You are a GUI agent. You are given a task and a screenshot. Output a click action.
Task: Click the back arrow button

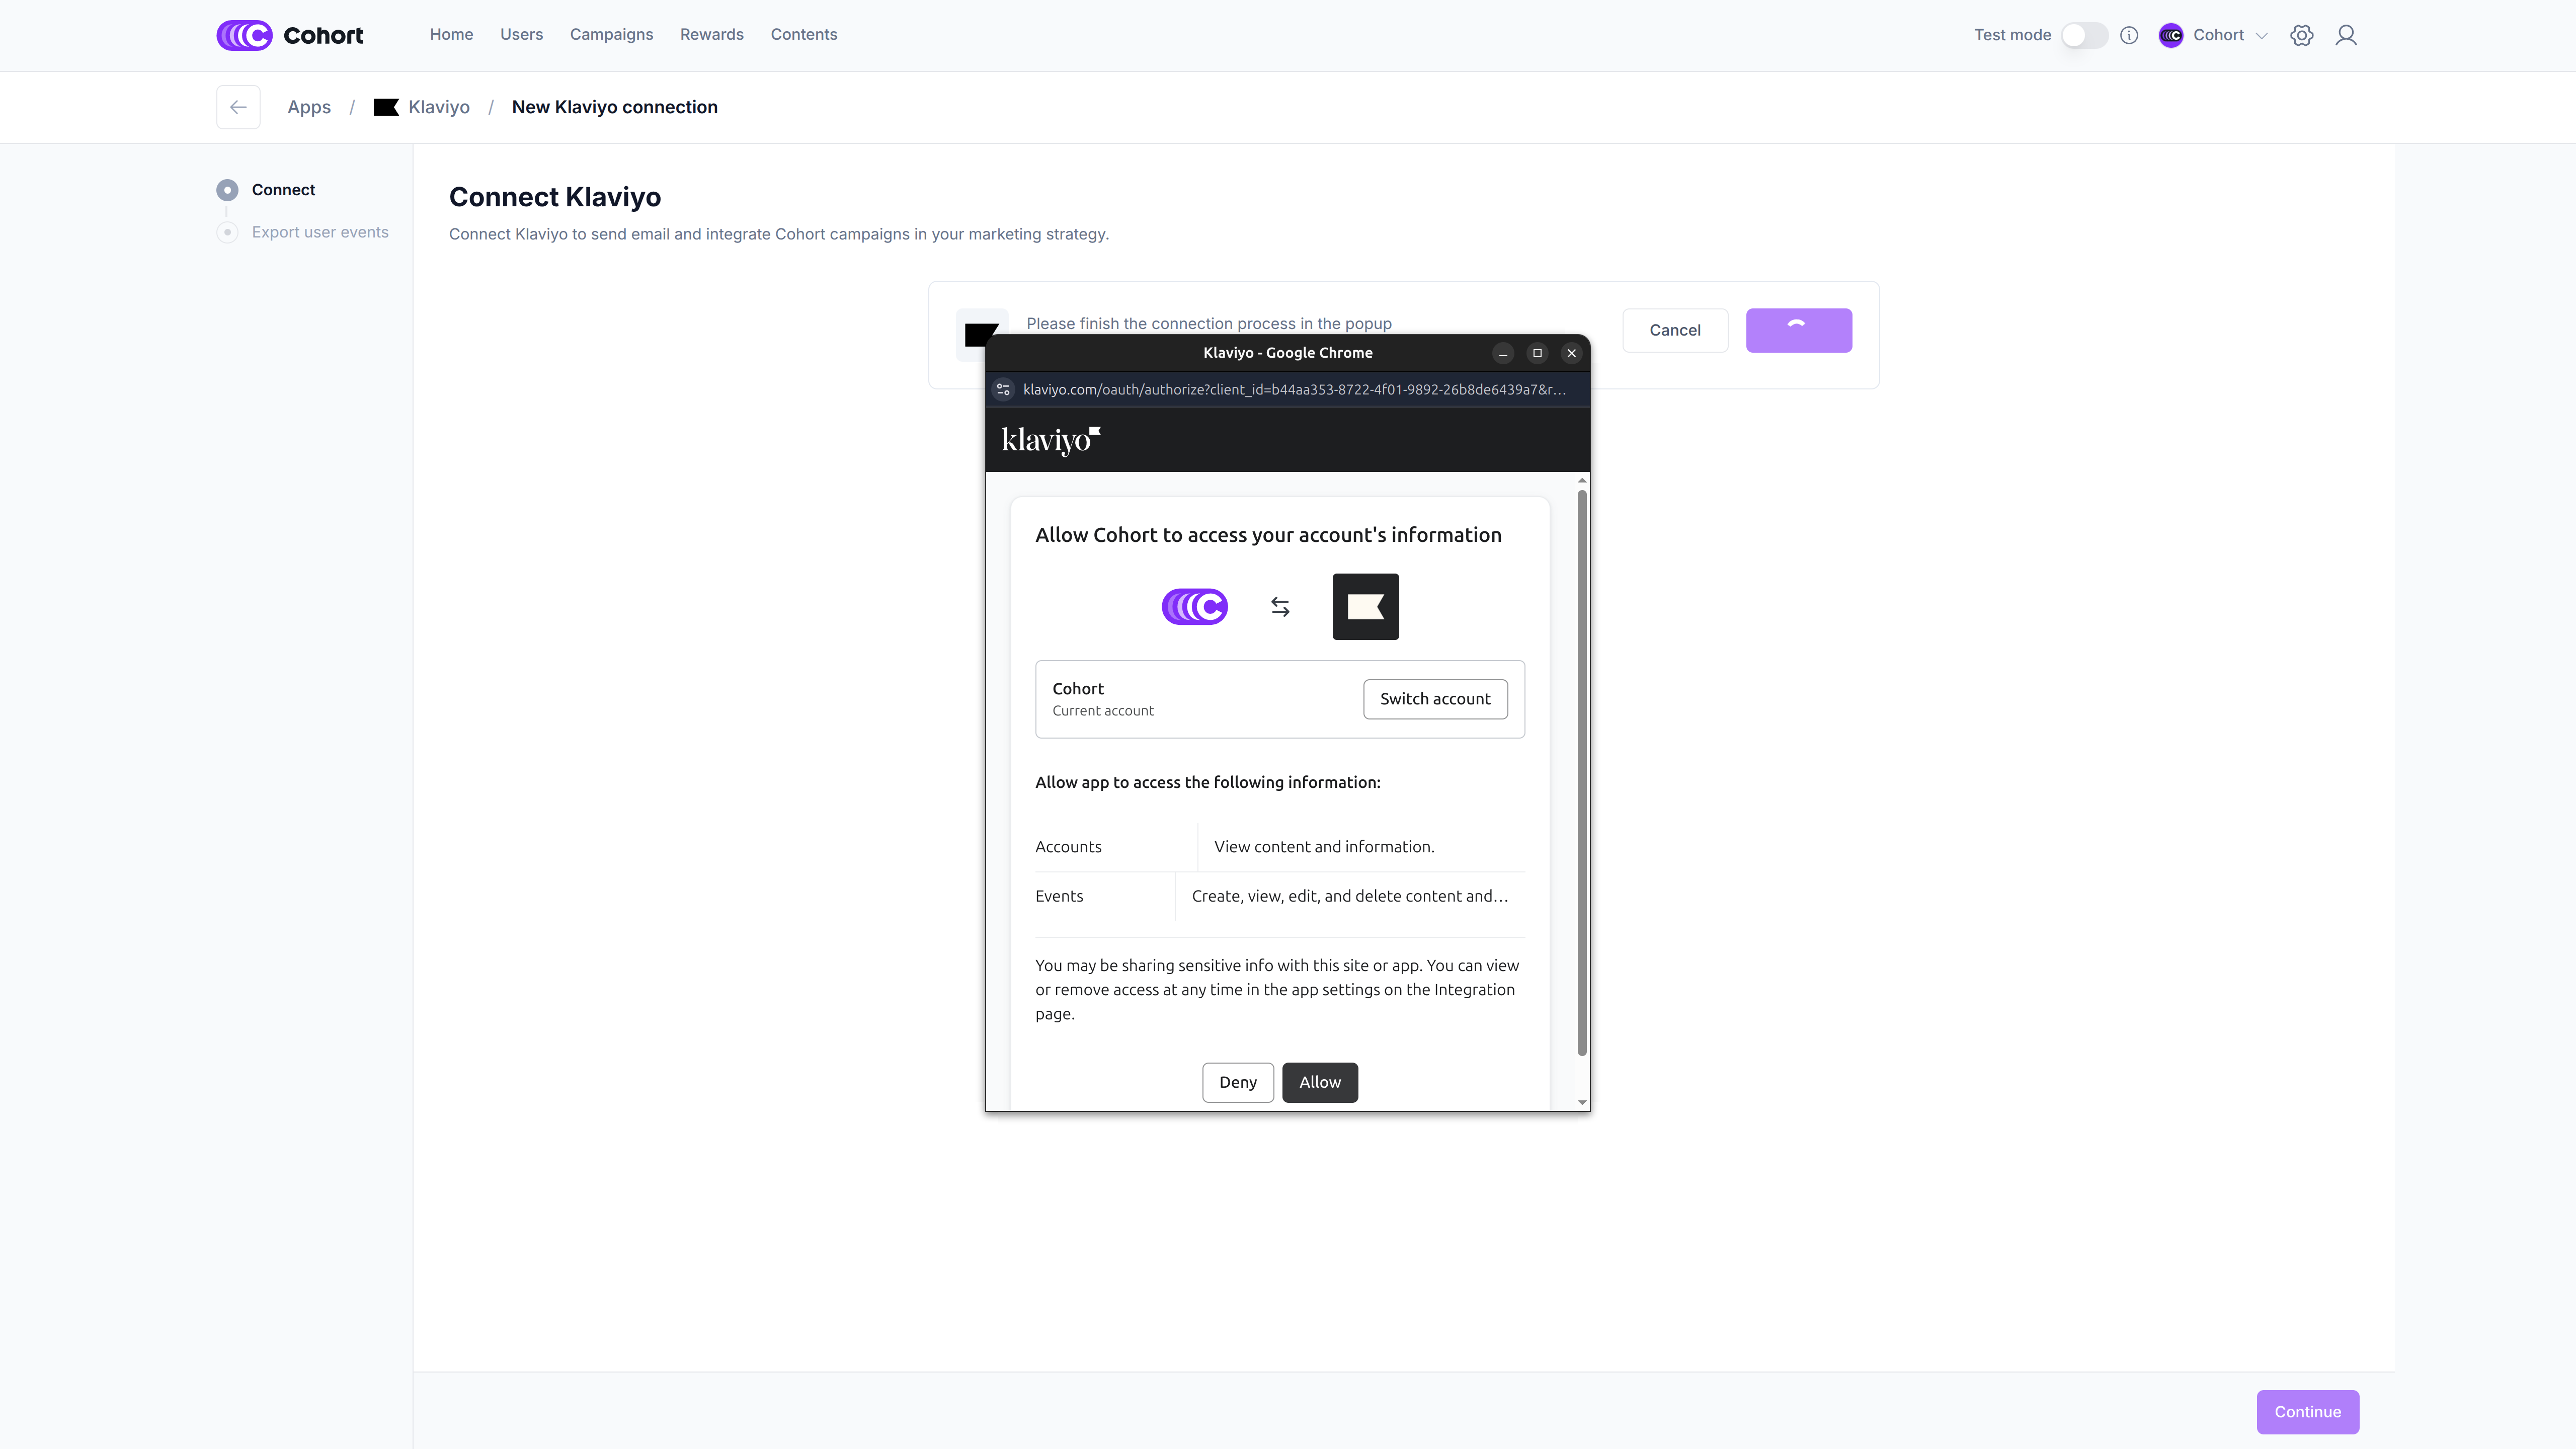[238, 107]
